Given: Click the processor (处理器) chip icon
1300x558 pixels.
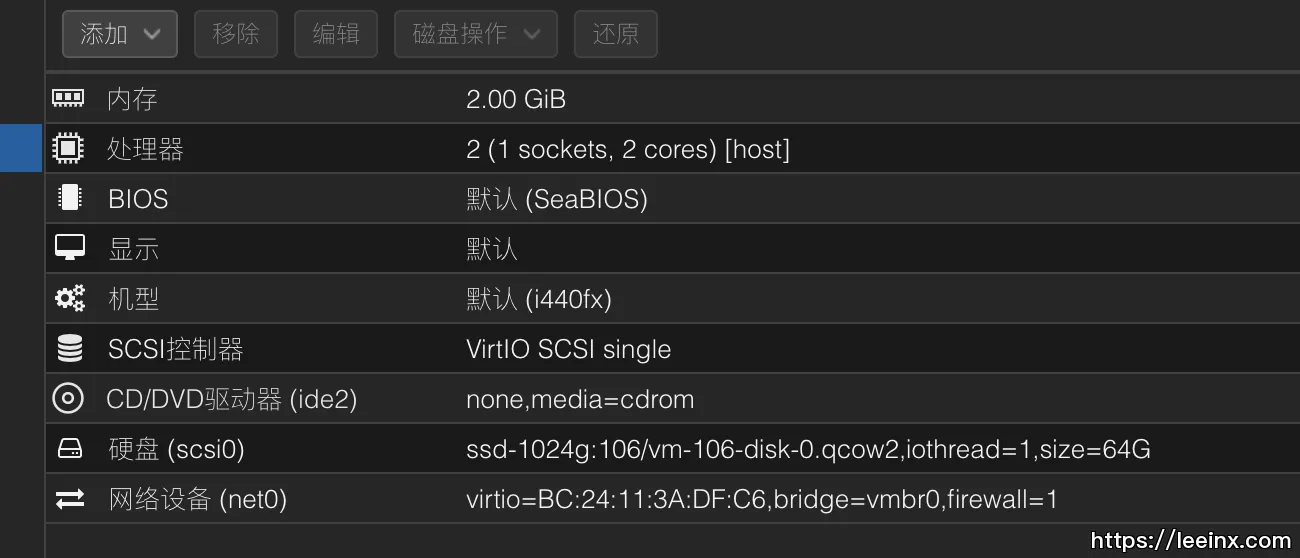Looking at the screenshot, I should point(68,149).
